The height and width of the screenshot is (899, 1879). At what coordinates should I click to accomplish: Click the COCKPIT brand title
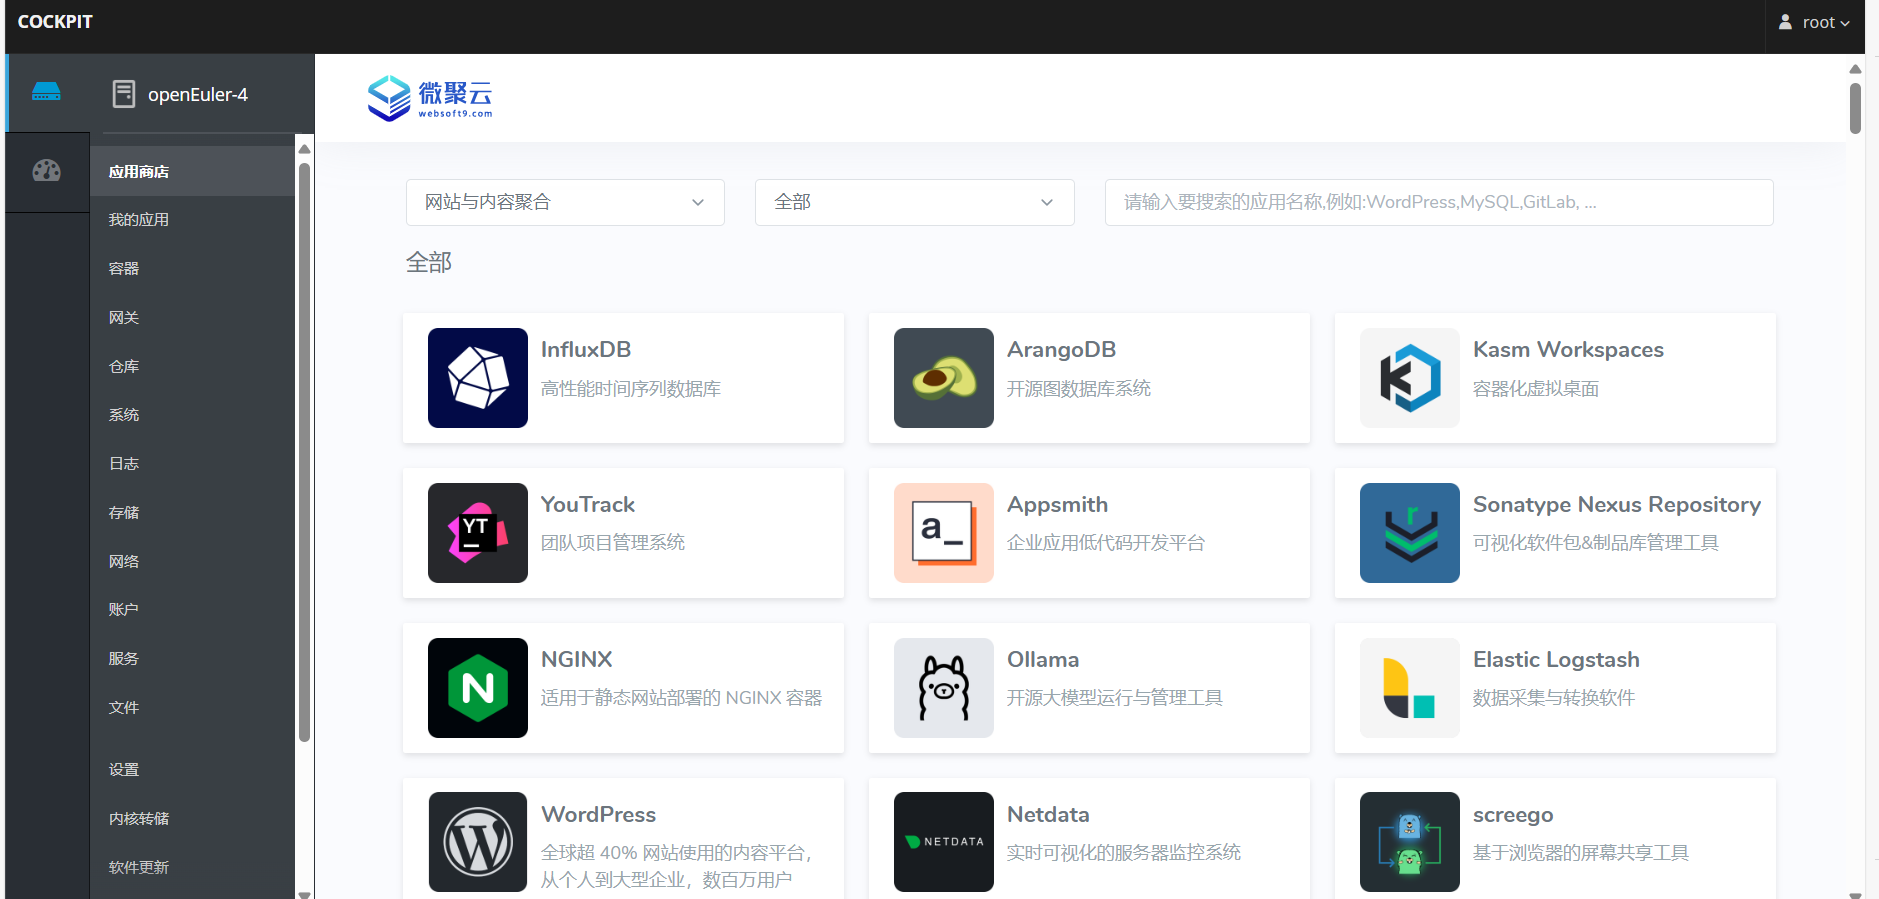point(55,22)
